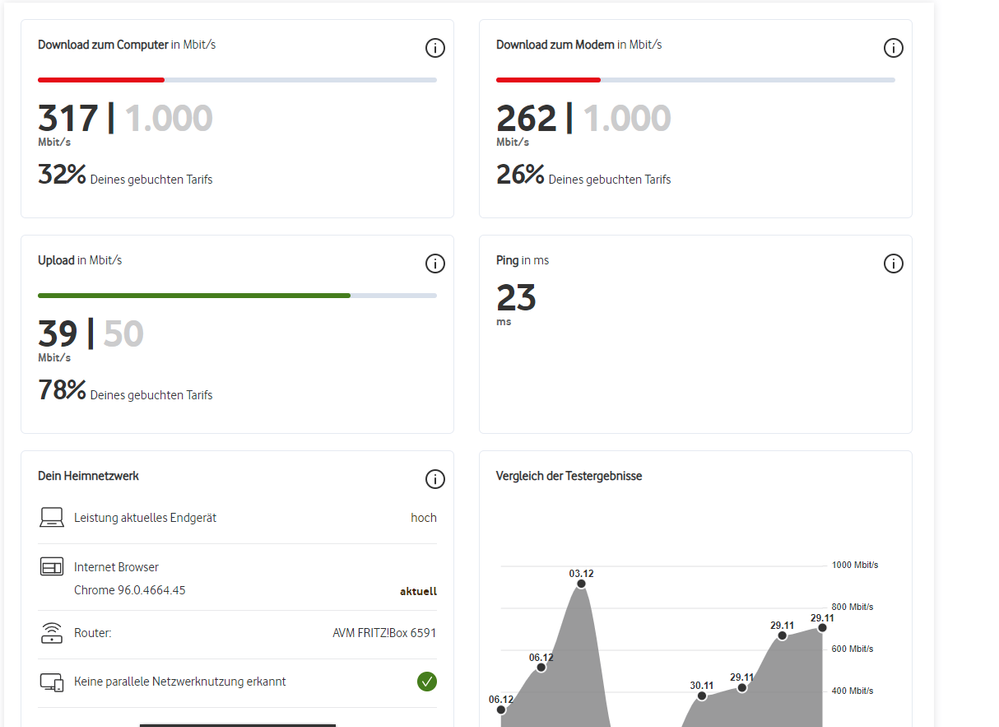
Task: Click the 'AVM FRITZ!Box 6591' router name
Action: coord(384,633)
